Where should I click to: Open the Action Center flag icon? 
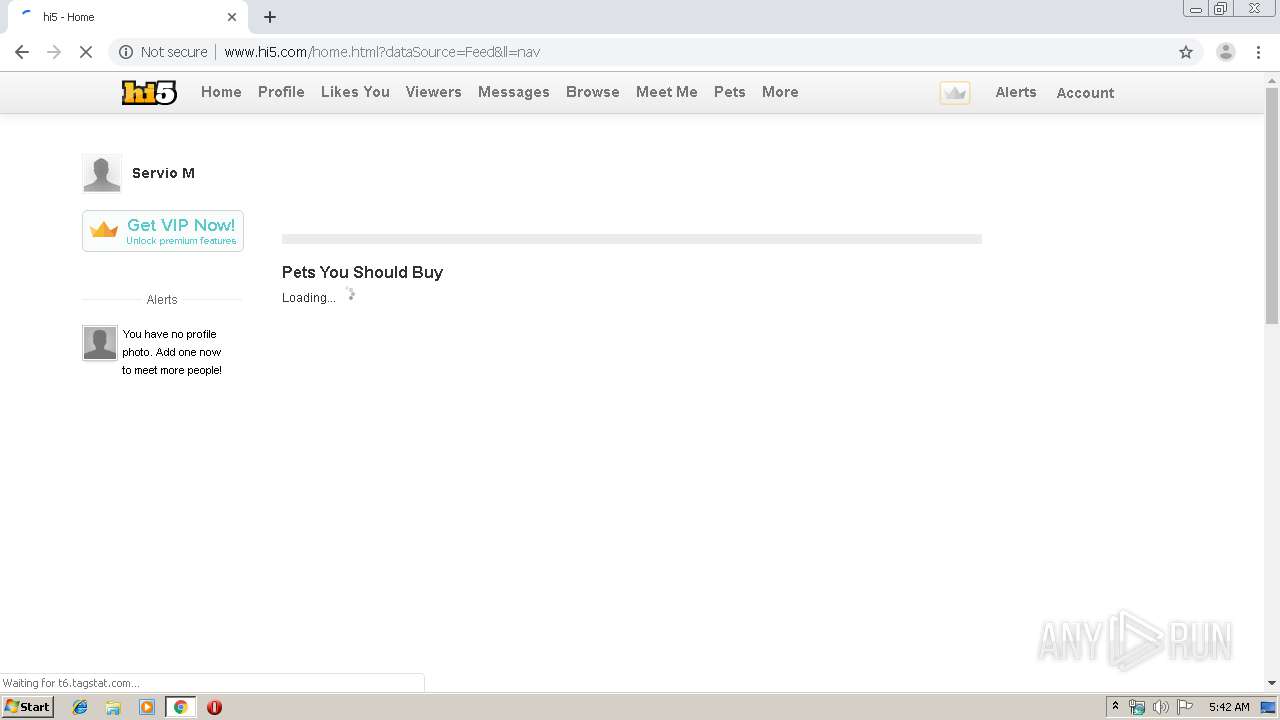(1185, 707)
